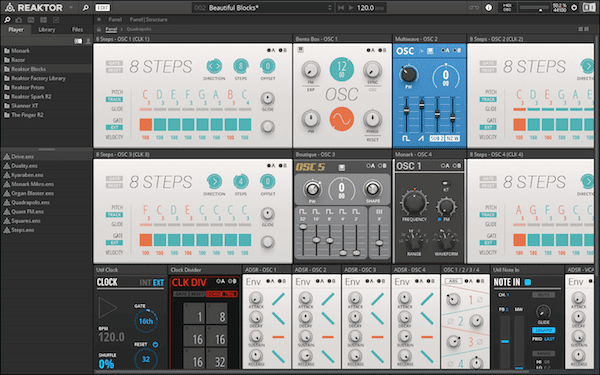The width and height of the screenshot is (600, 375).
Task: Select the orange sine waveform on Bento Box OSC
Action: [x=341, y=119]
